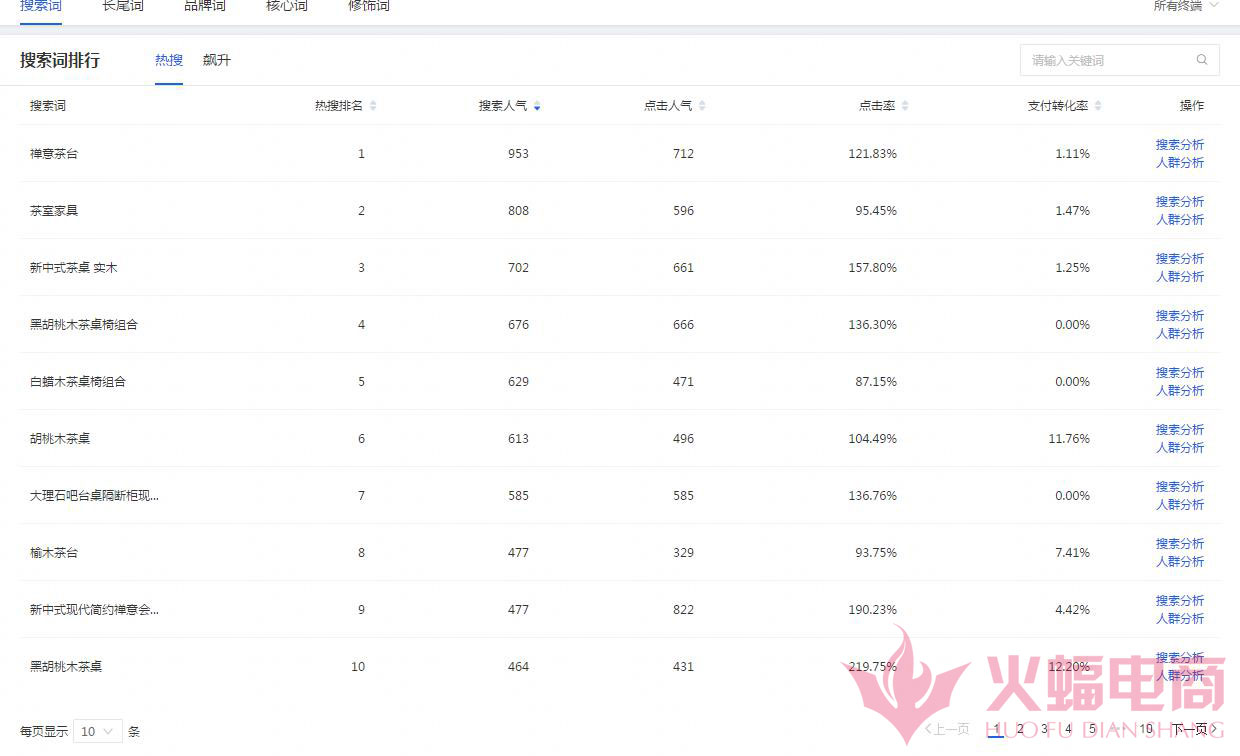Open 人群分析 for 榆木茶台
This screenshot has height=756, width=1240.
pos(1180,562)
